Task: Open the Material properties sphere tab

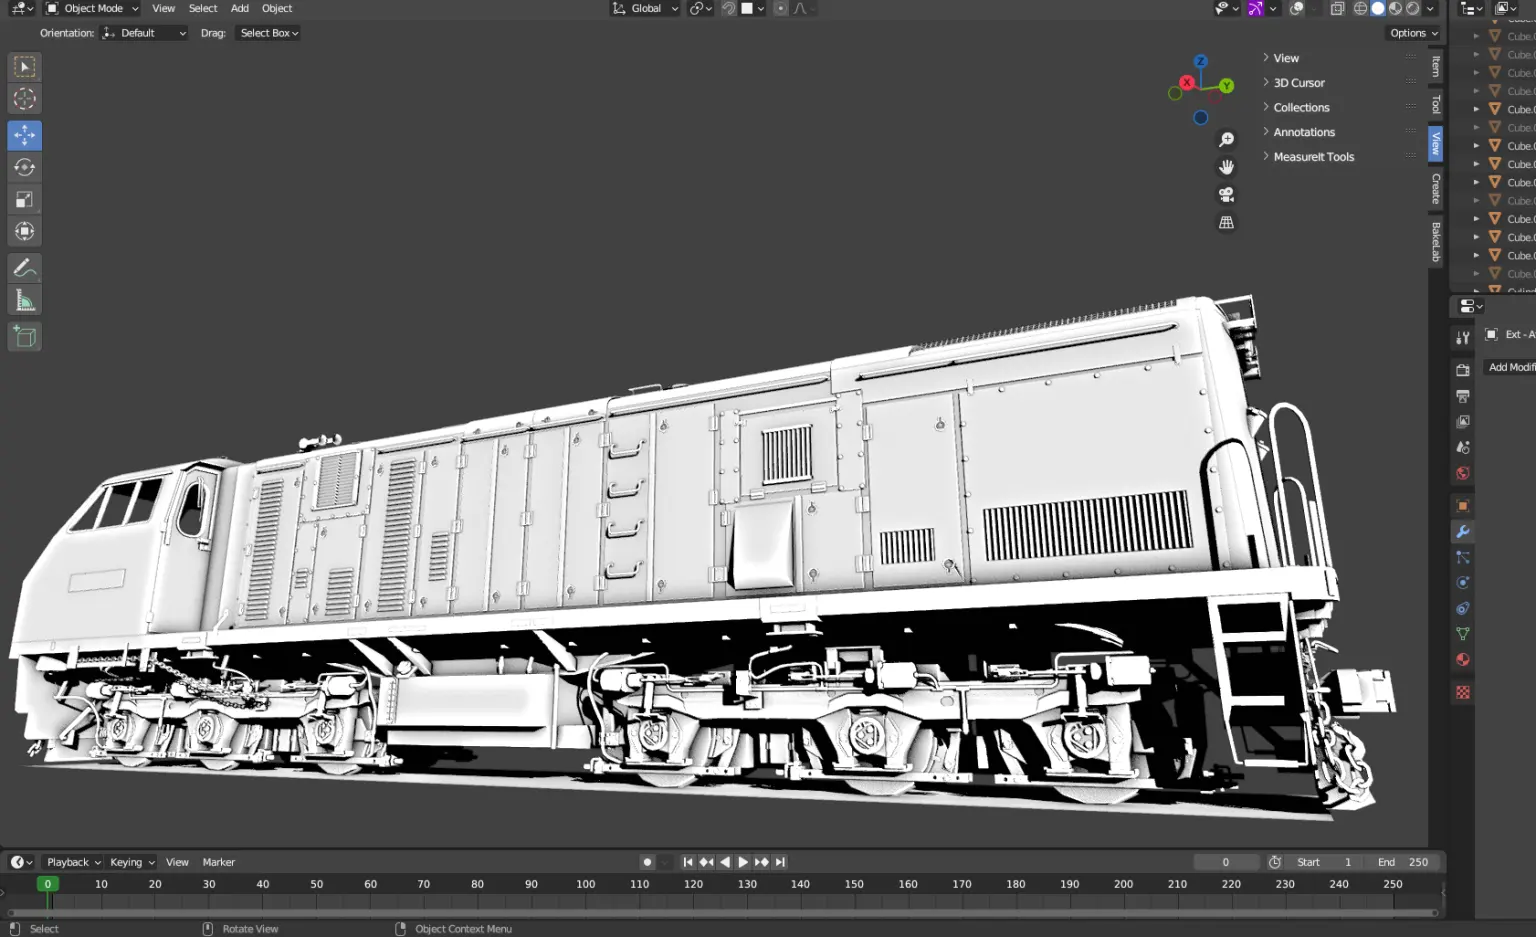Action: point(1463,660)
